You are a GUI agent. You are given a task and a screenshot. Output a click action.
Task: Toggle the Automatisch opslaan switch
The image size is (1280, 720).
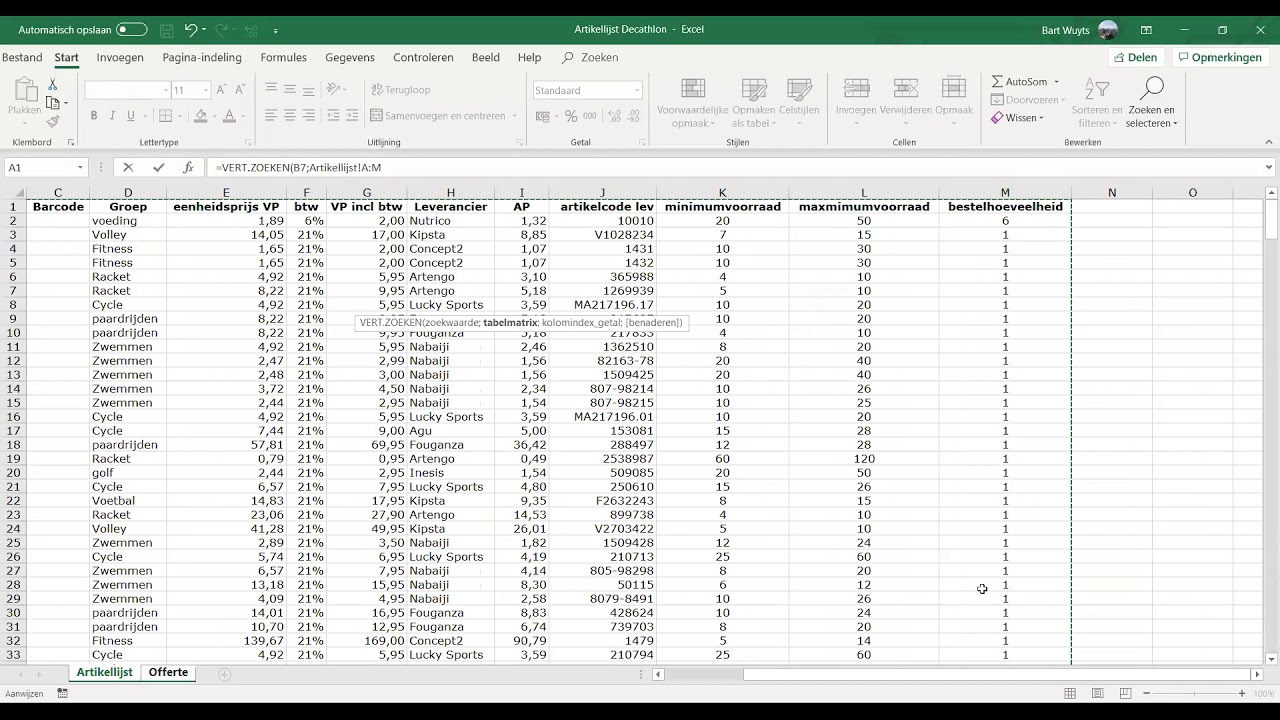[x=131, y=30]
